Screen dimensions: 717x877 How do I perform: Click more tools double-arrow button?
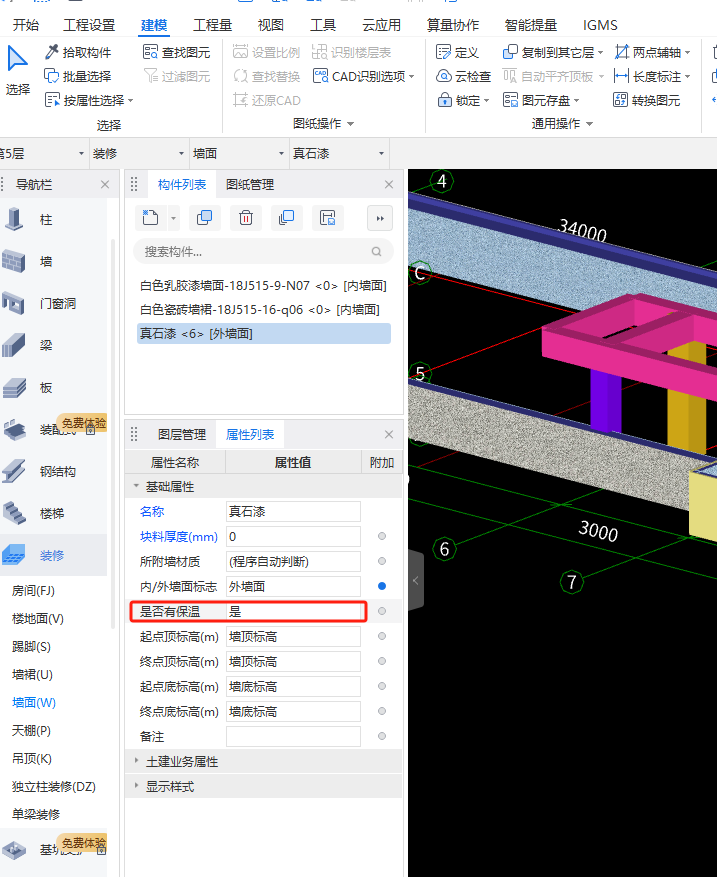380,218
